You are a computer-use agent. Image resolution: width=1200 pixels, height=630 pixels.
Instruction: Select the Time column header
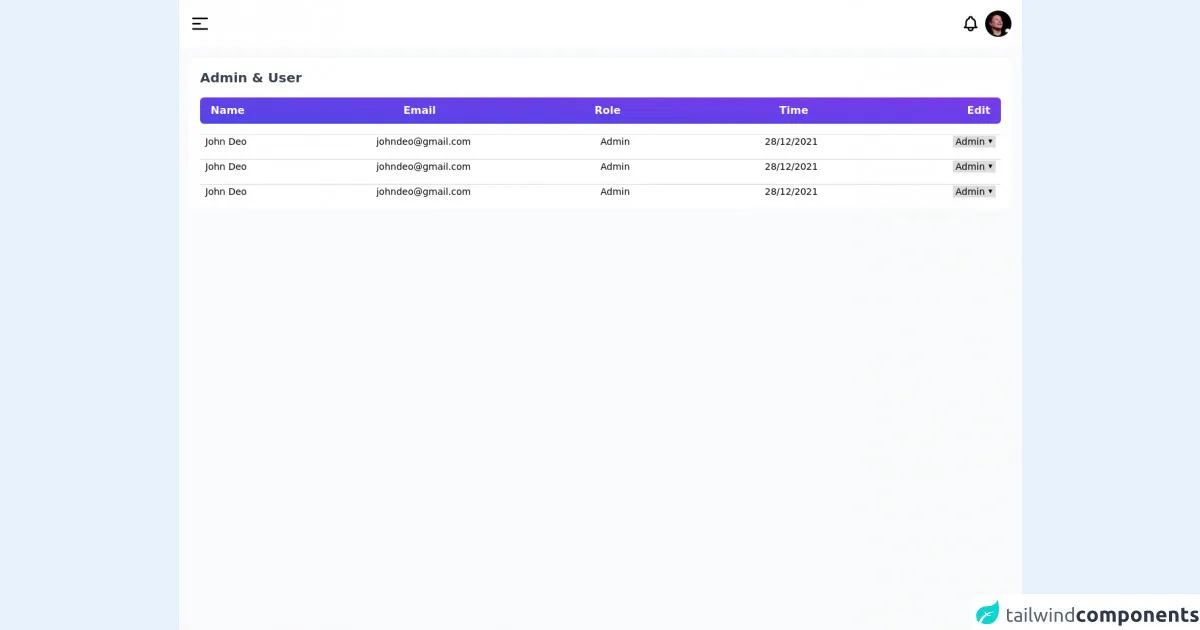[x=793, y=111]
